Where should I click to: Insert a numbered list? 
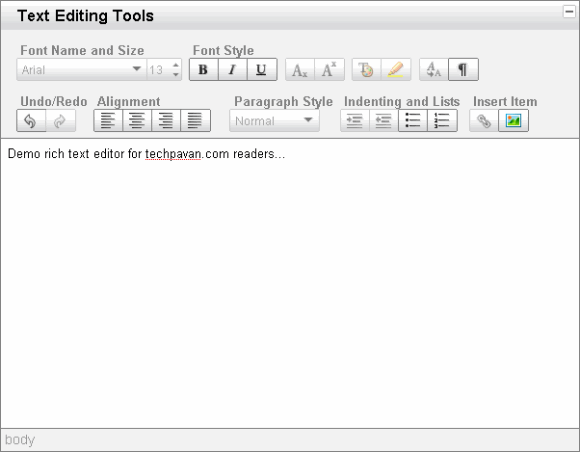(x=442, y=121)
